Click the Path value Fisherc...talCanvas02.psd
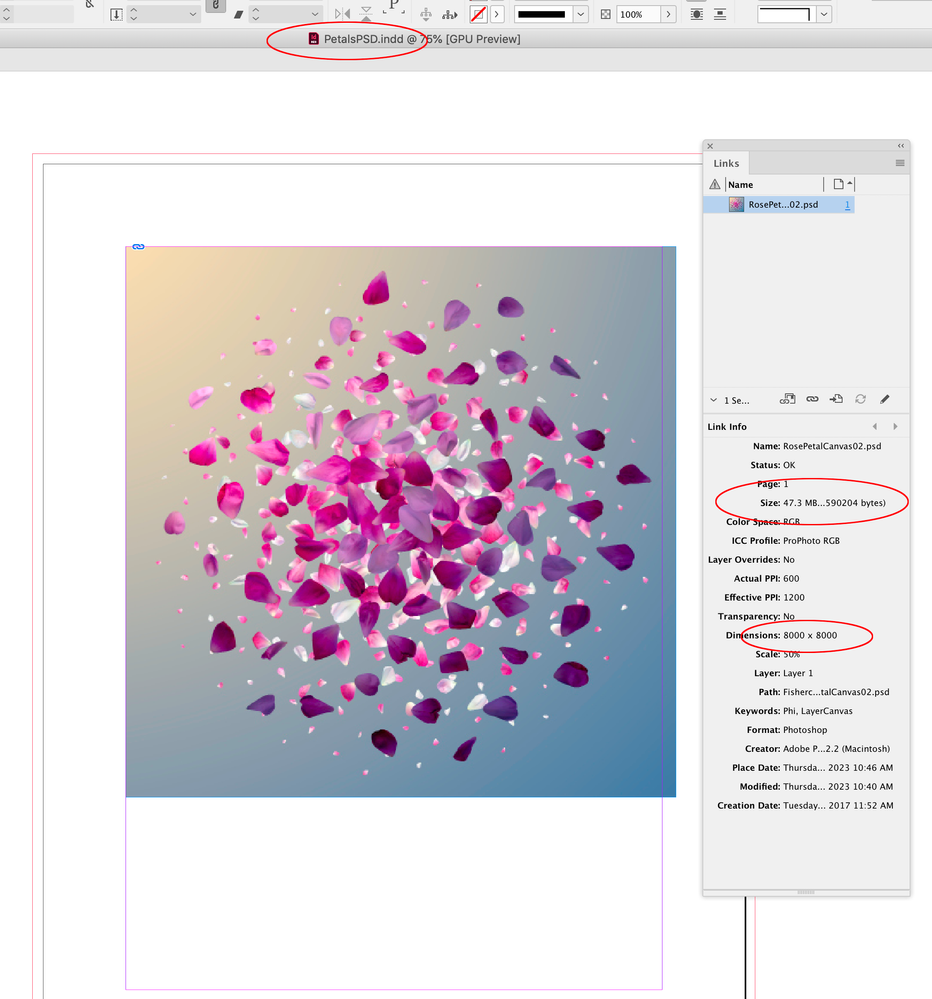Image resolution: width=932 pixels, height=999 pixels. (836, 692)
